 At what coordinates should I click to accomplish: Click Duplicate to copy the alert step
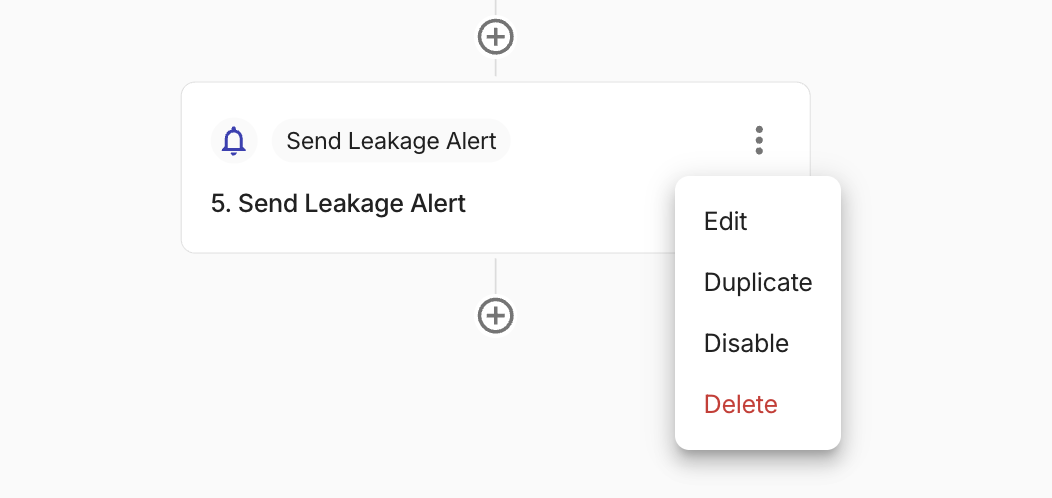pos(758,282)
